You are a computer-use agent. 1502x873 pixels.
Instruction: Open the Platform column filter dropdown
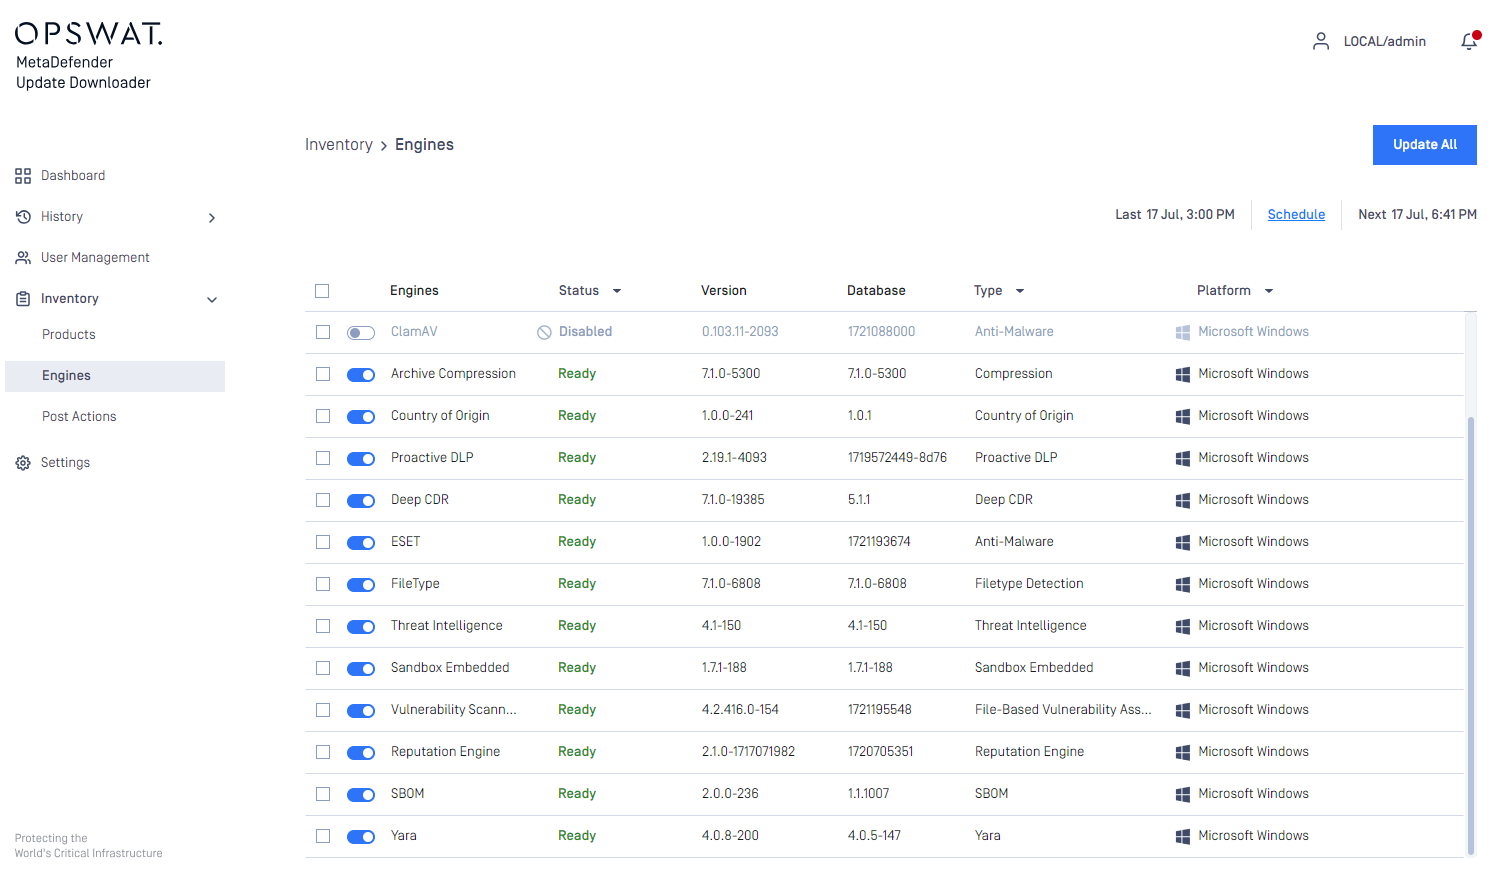point(1269,291)
